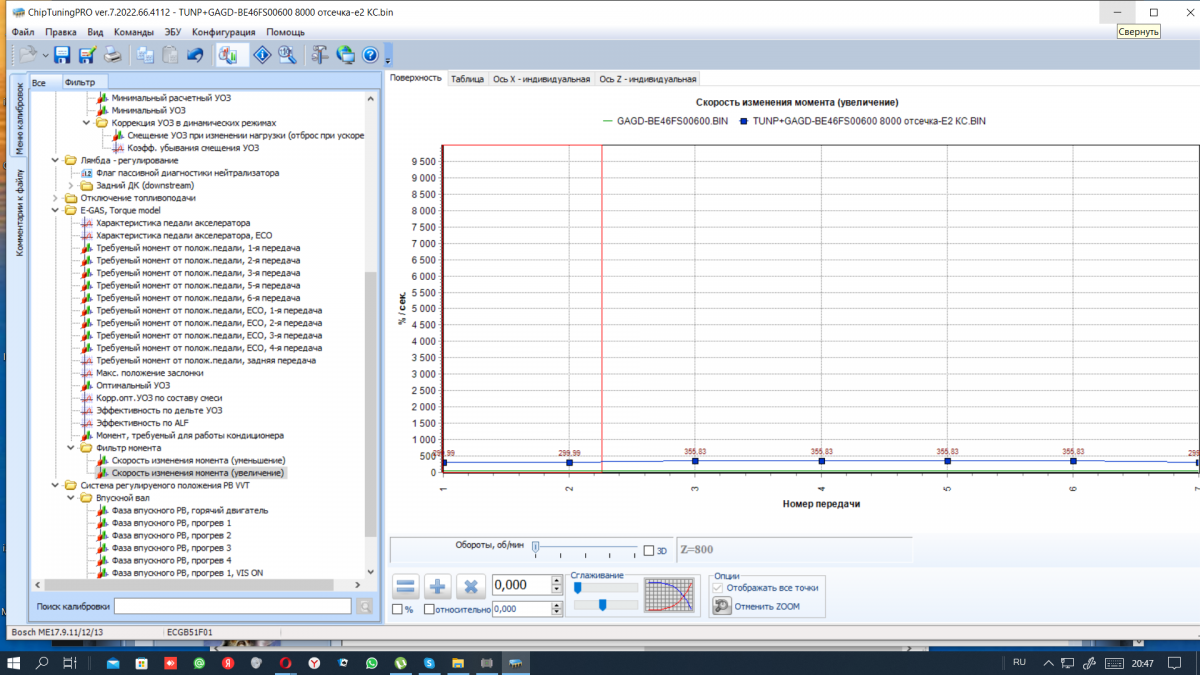
Task: Click the Поиск калибровки search field
Action: pyautogui.click(x=232, y=606)
